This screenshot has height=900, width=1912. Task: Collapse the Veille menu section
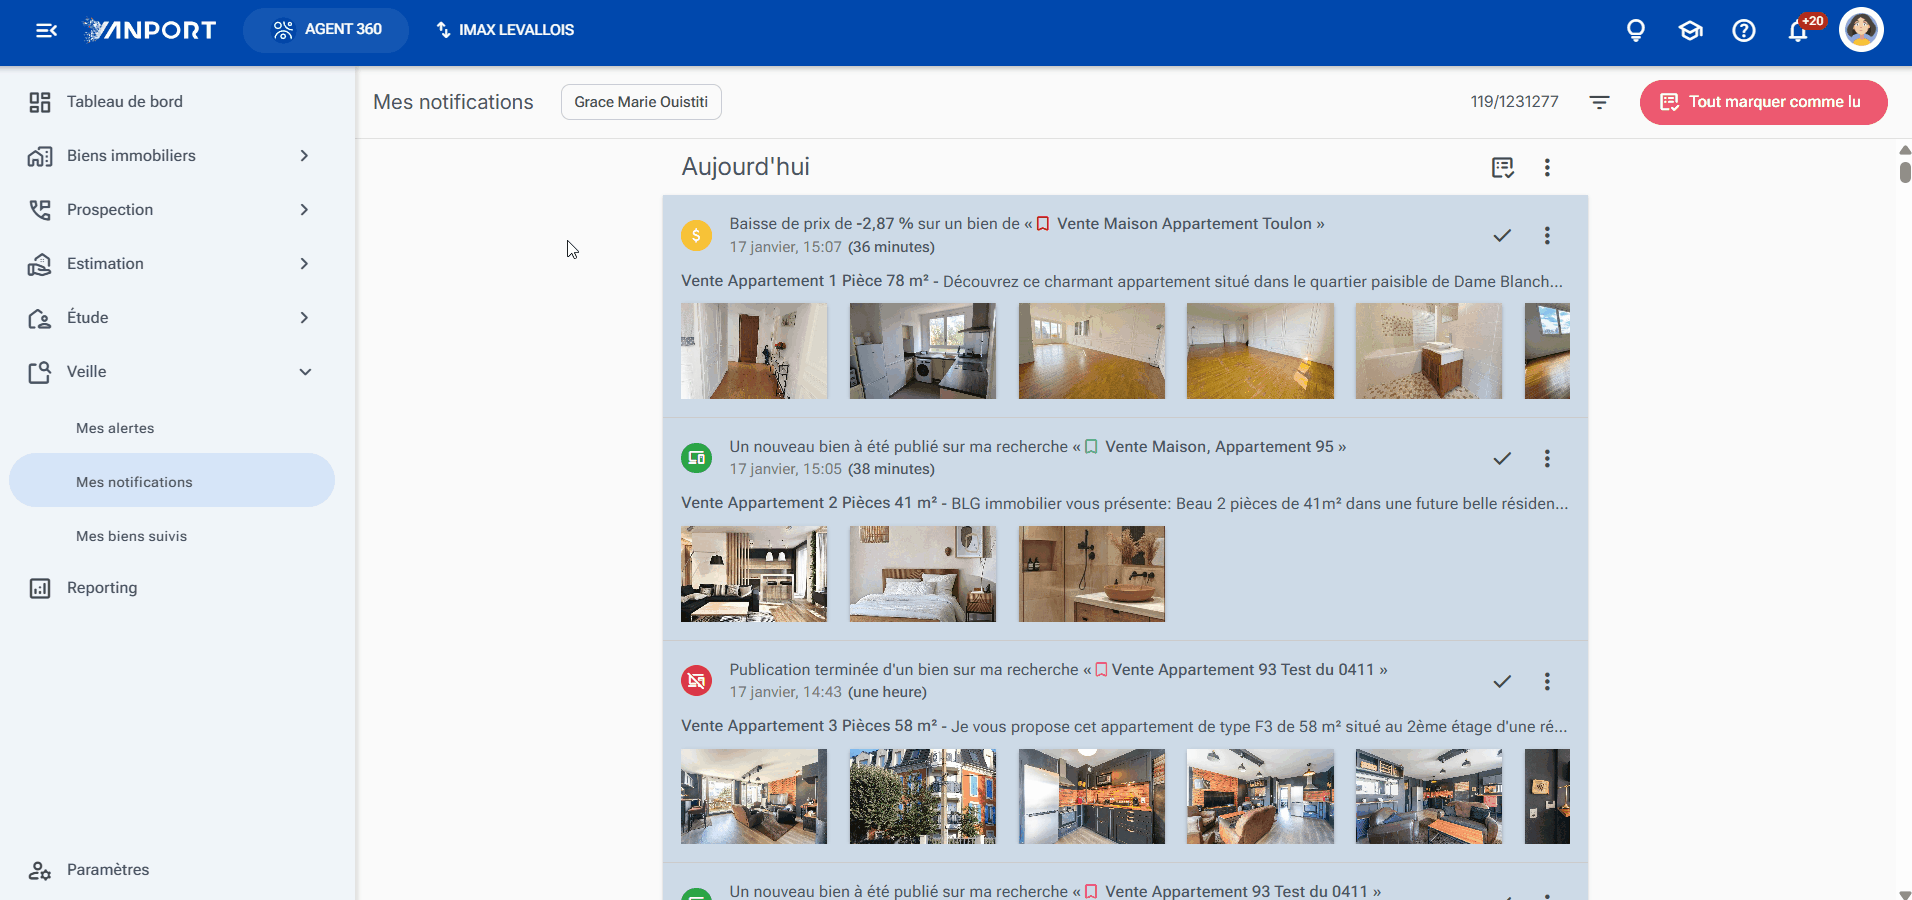tap(305, 372)
